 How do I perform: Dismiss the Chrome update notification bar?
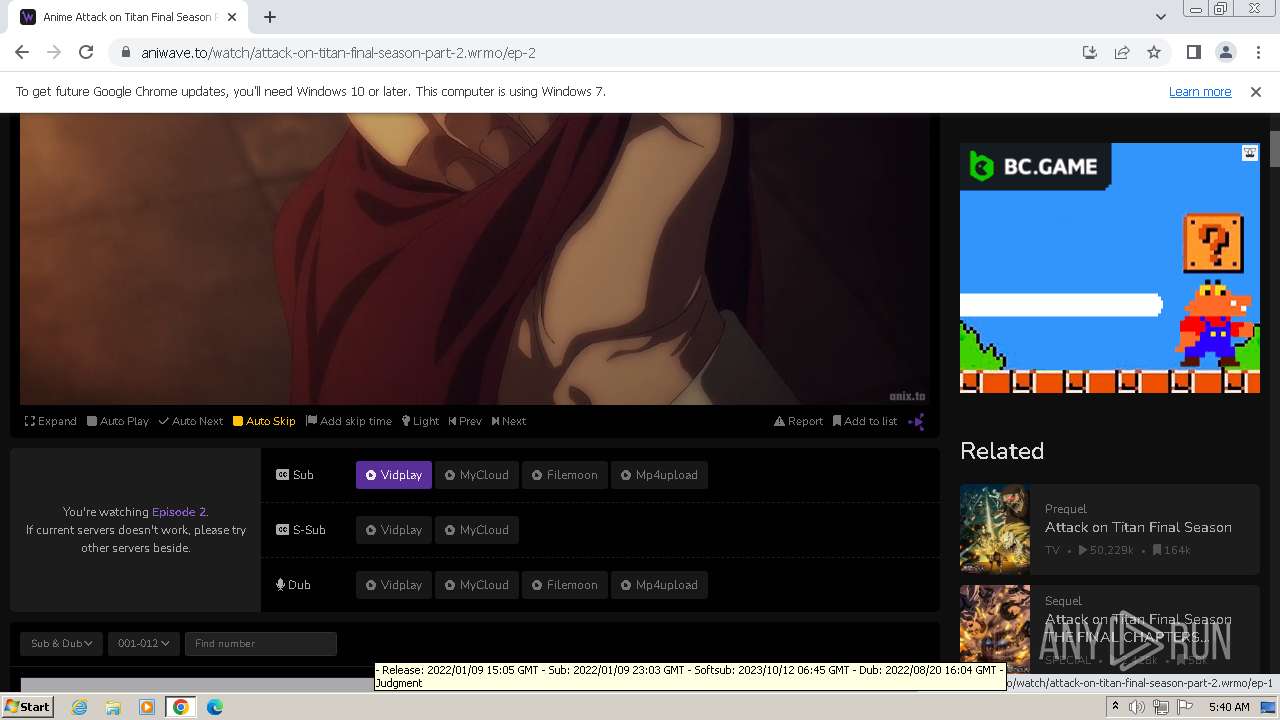tap(1256, 91)
